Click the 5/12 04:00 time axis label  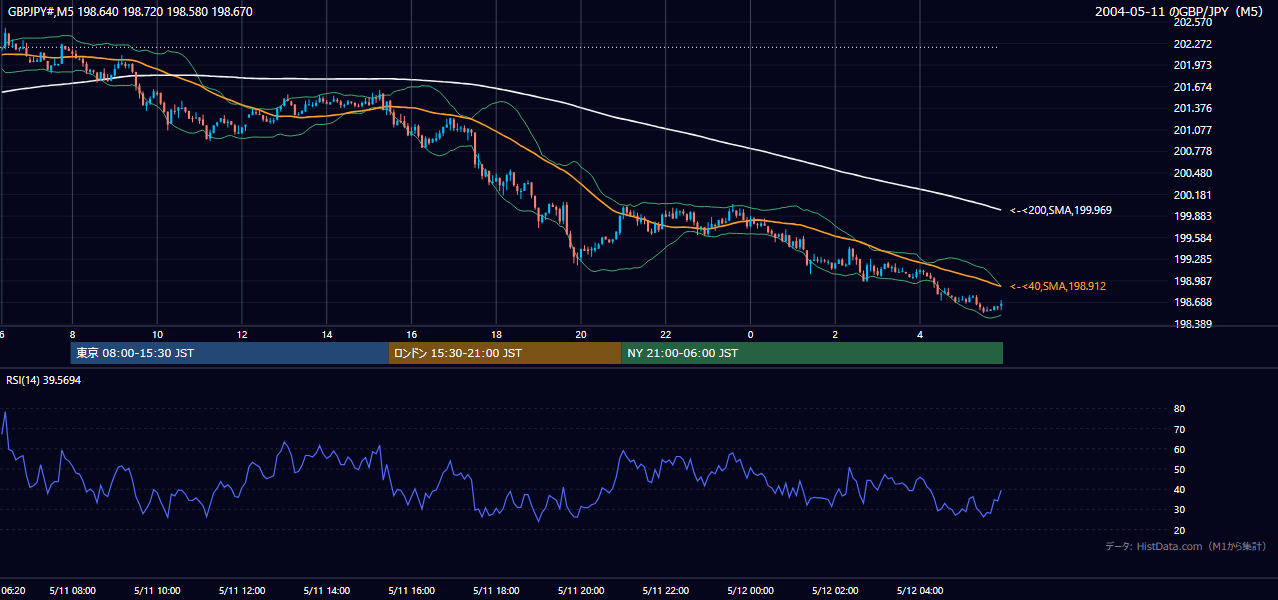(920, 591)
